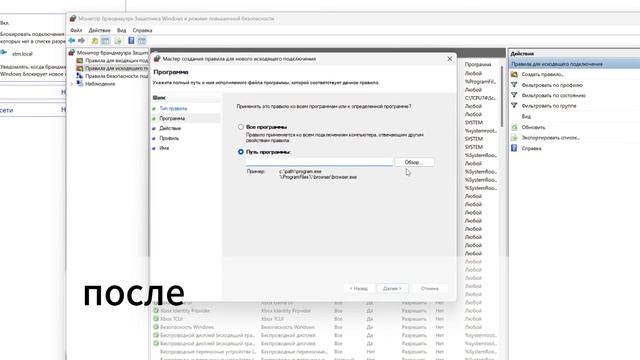Click Фильтровать по группе action
Screen dimensions: 640x360
pos(544,106)
